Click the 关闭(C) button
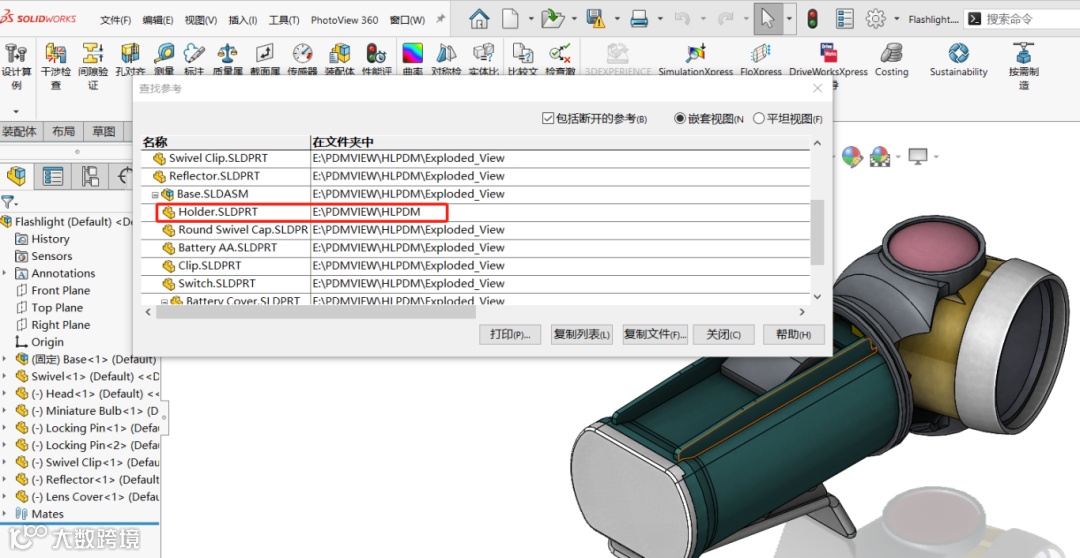Image resolution: width=1080 pixels, height=558 pixels. click(x=723, y=334)
